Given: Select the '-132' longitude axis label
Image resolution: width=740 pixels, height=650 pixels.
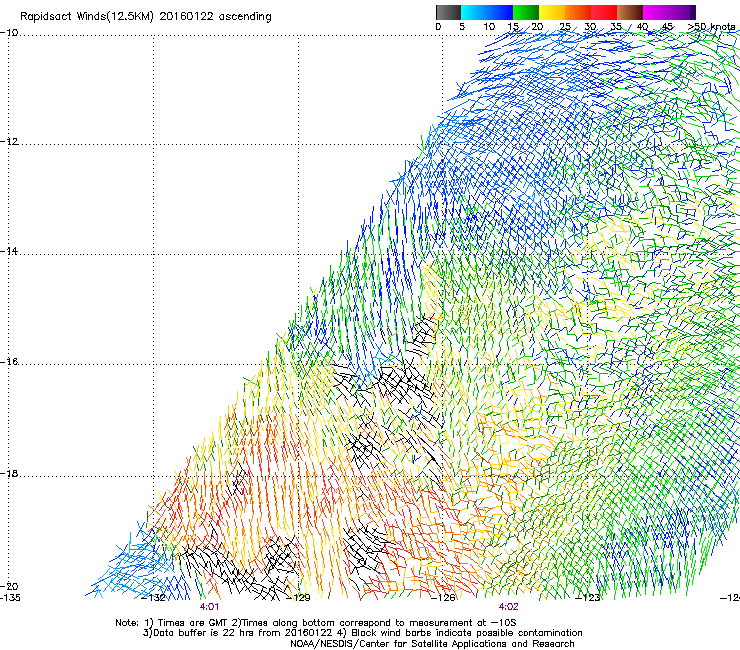Looking at the screenshot, I should click(154, 598).
